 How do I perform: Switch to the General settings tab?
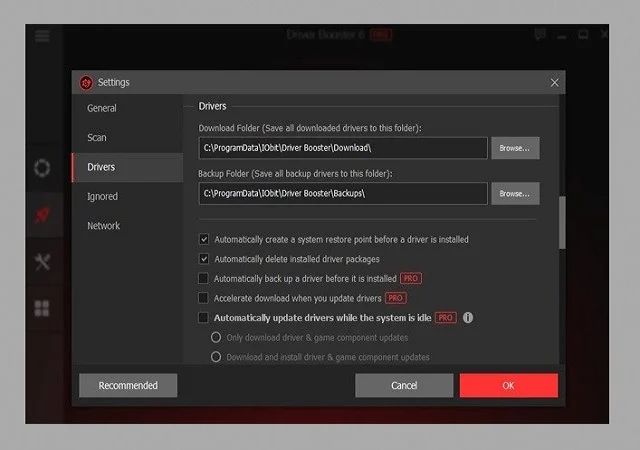tap(127, 108)
